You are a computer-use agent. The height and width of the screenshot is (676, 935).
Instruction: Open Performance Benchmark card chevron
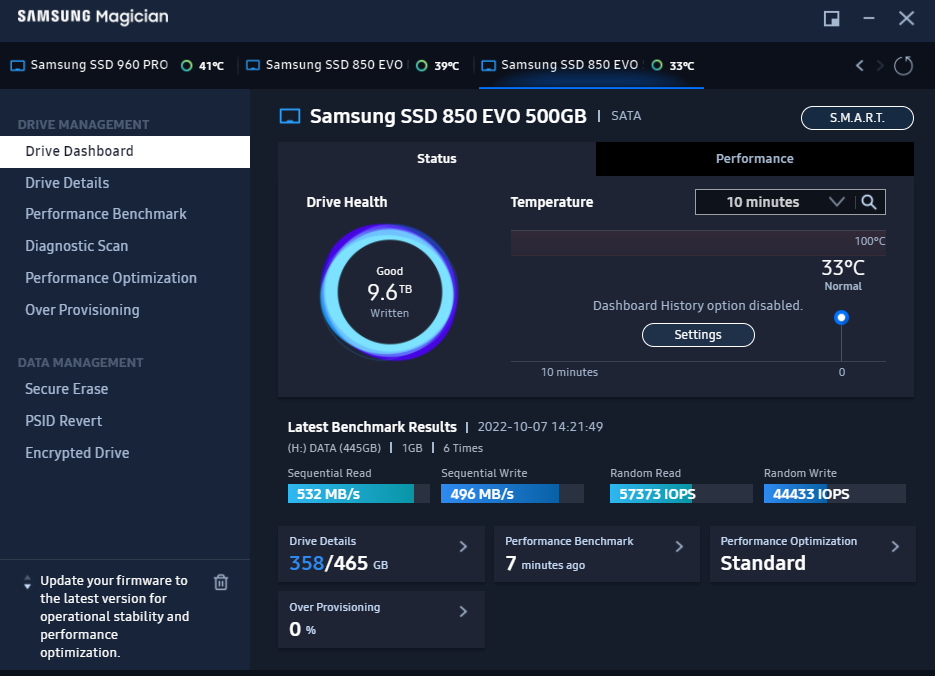tap(679, 547)
